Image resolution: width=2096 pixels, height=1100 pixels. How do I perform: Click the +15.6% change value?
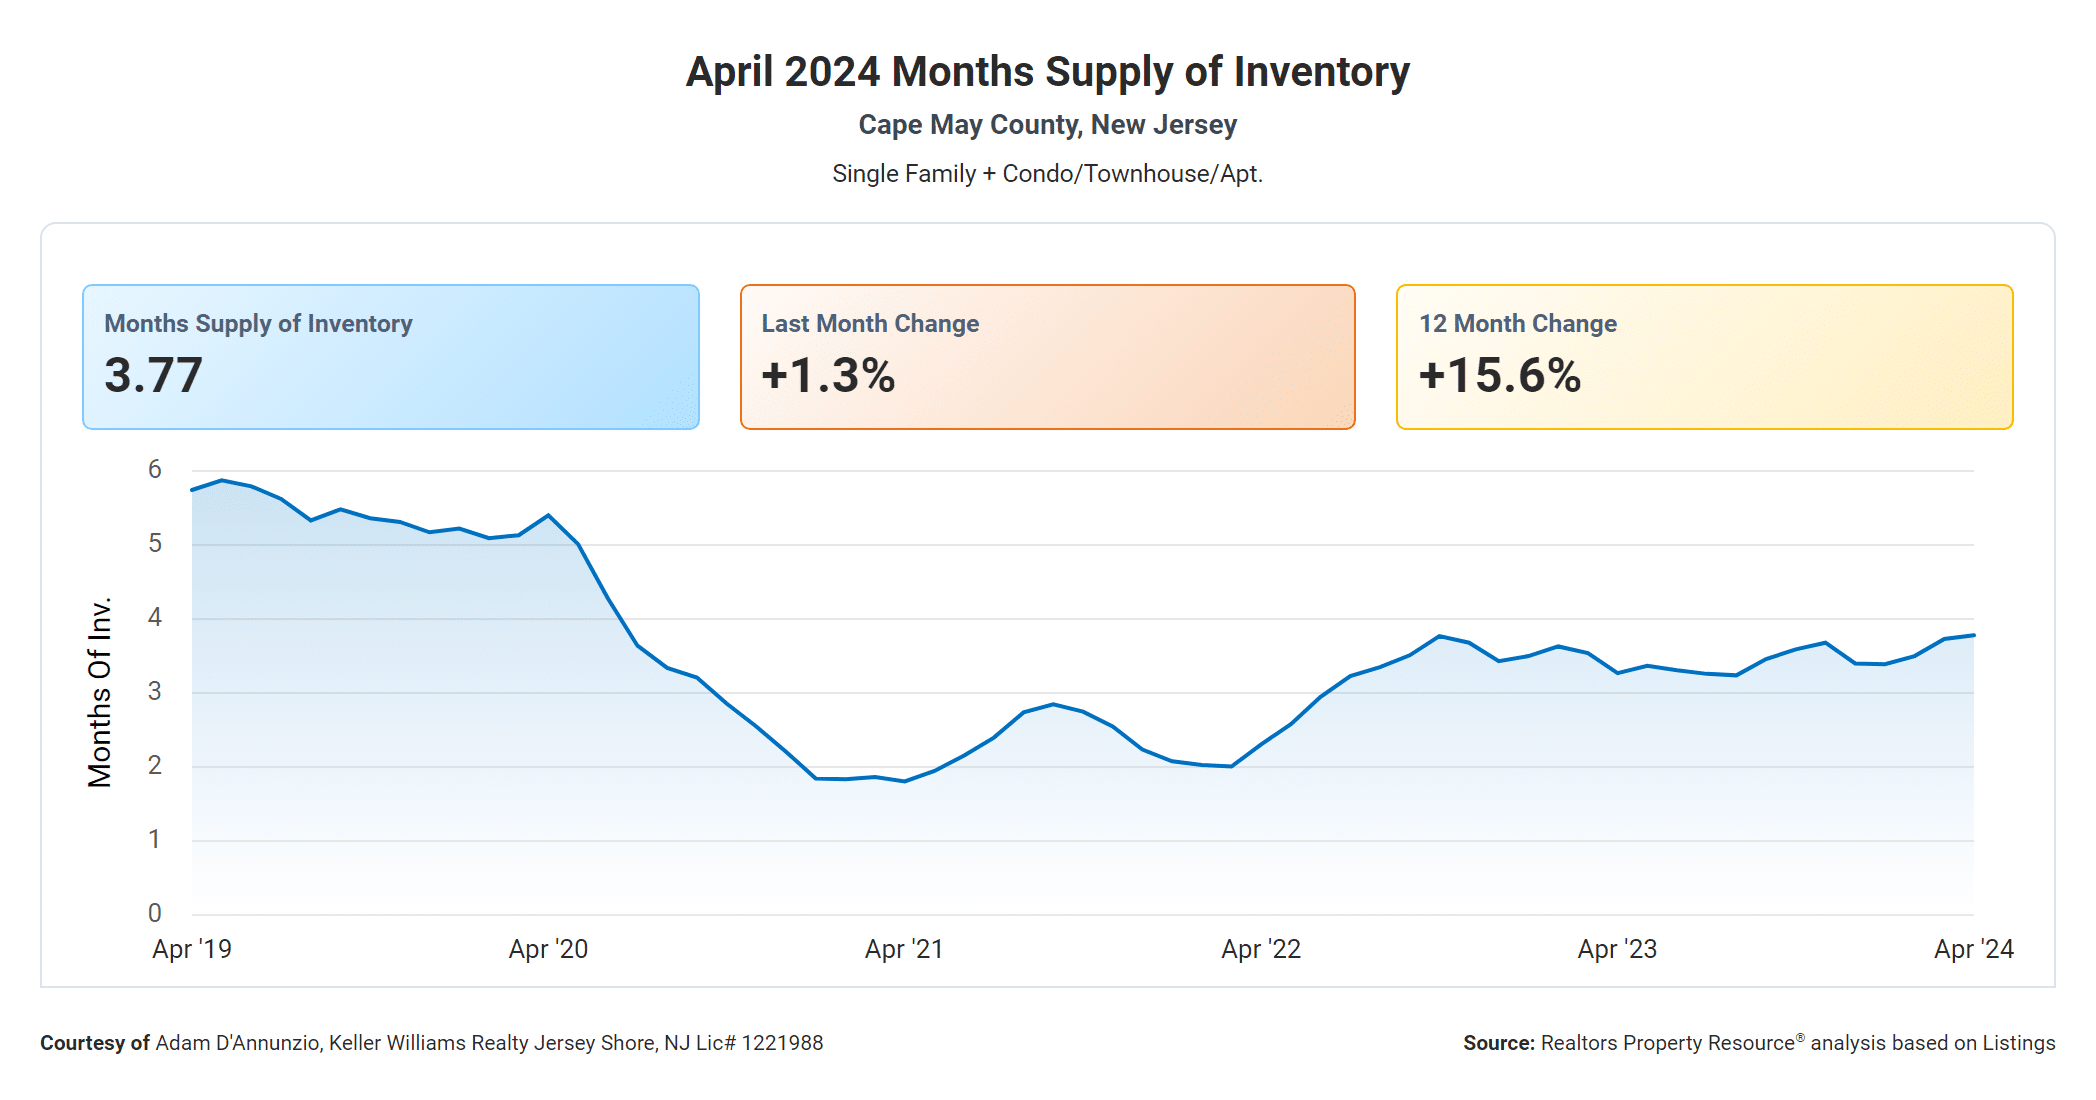point(1499,376)
